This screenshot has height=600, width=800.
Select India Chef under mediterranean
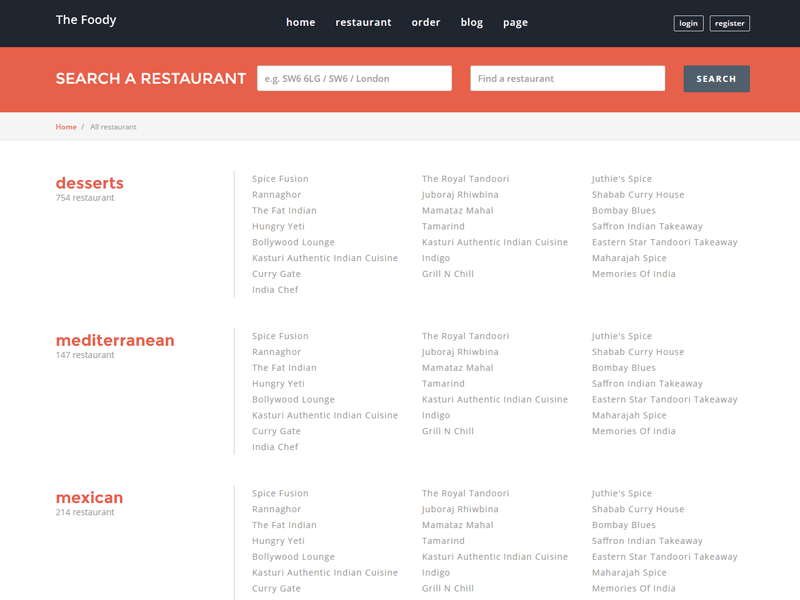pos(275,447)
